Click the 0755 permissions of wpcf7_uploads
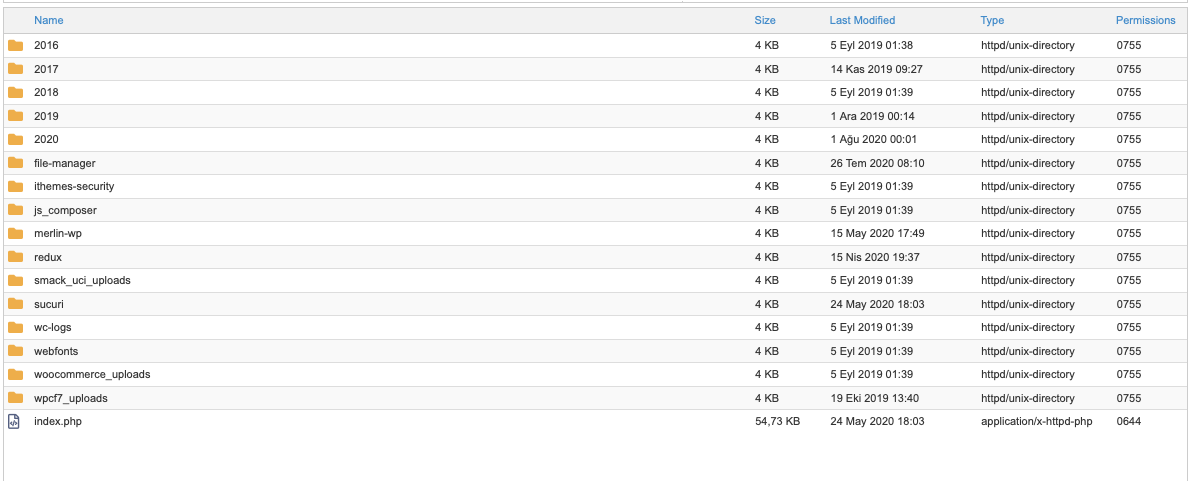 (1129, 398)
